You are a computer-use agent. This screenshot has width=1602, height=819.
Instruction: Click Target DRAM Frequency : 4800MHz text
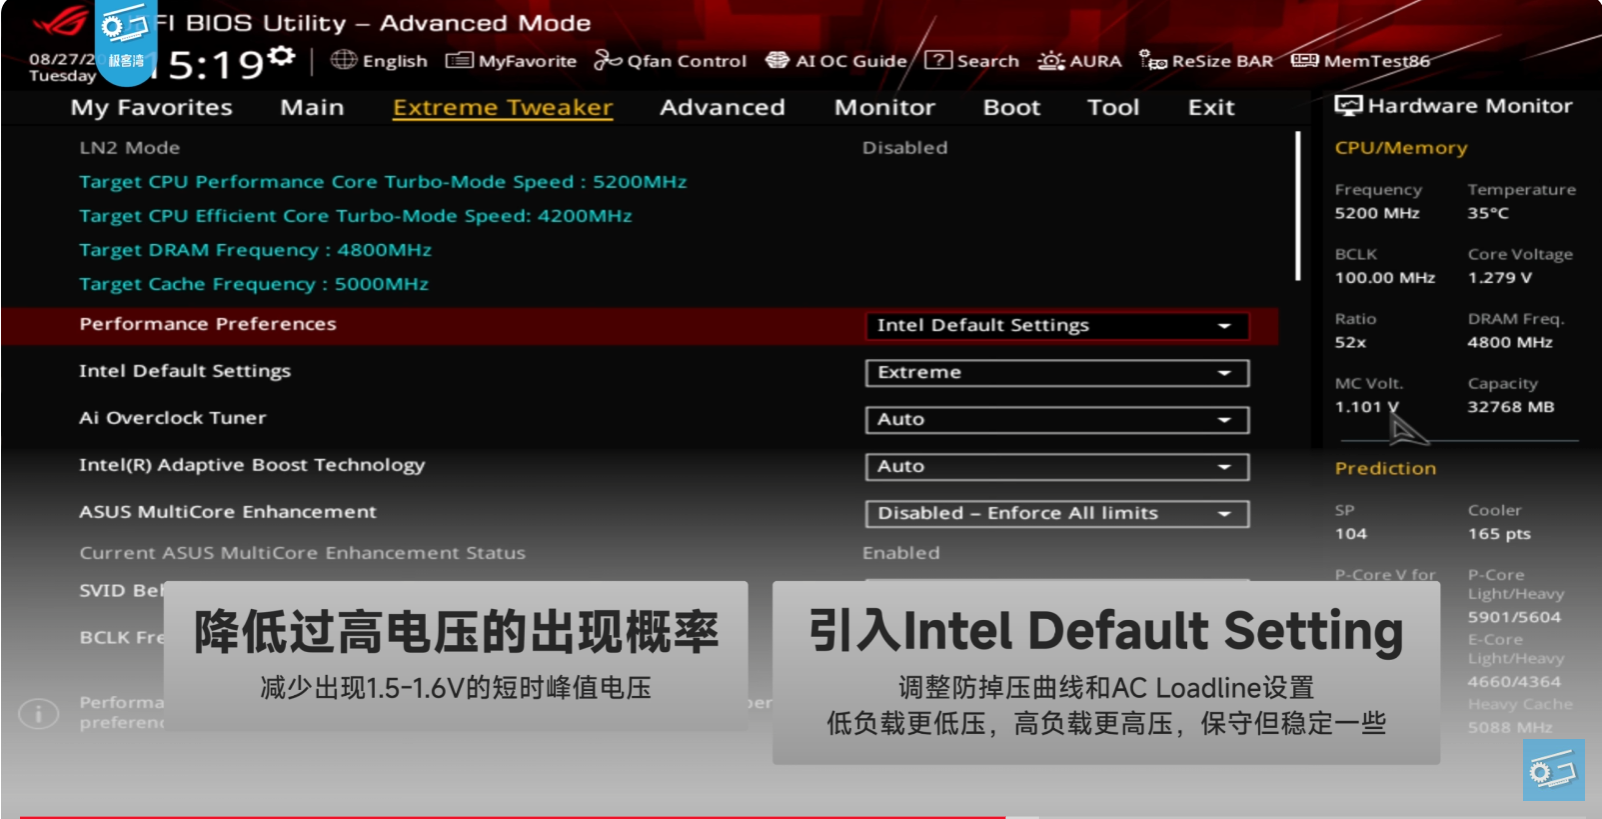click(x=255, y=250)
